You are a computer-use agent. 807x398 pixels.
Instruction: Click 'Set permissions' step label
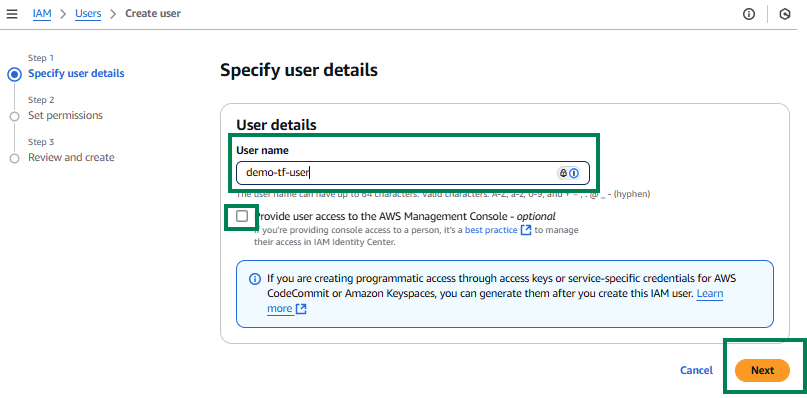[65, 115]
